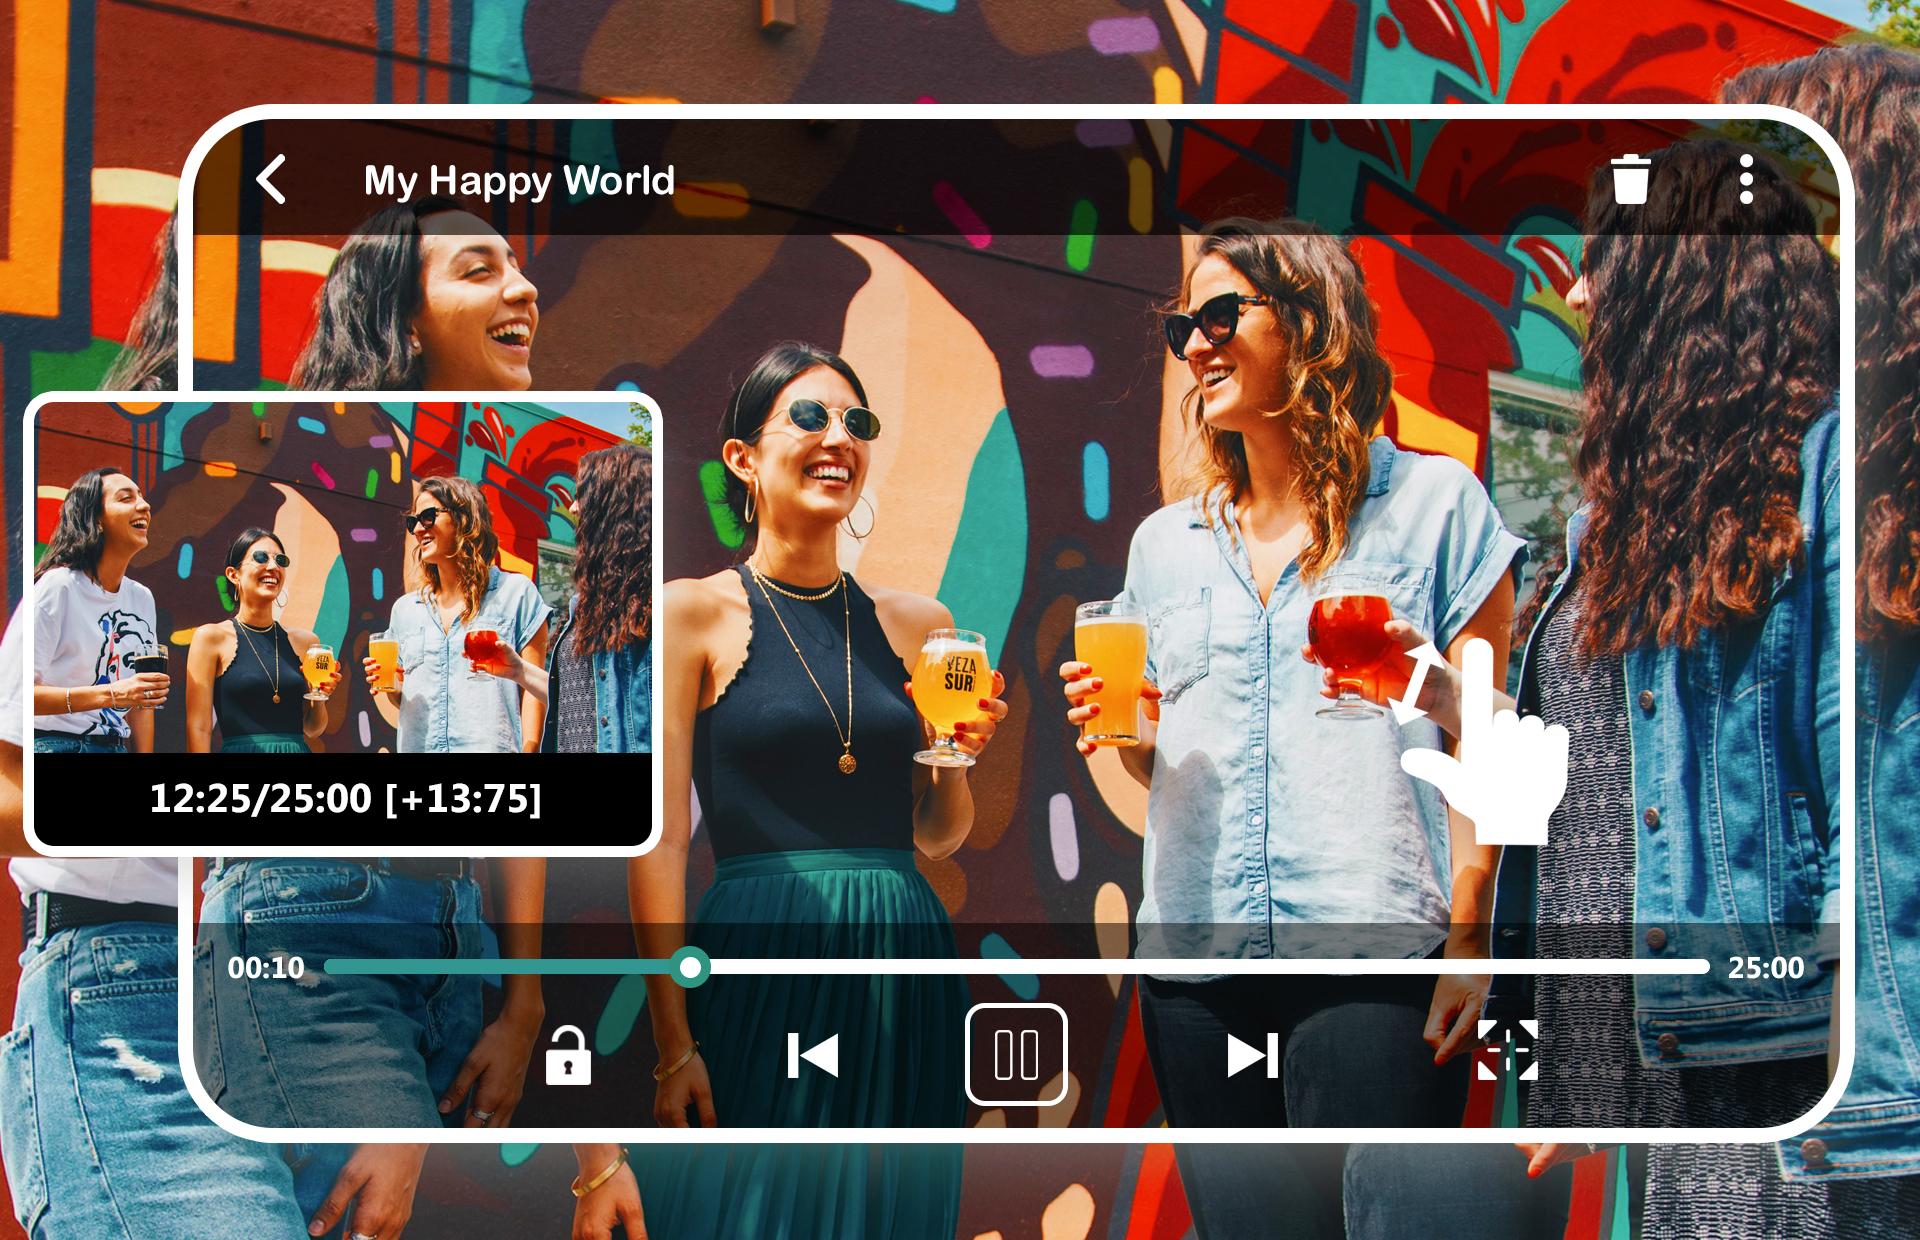Click the 00:10 elapsed time label
Viewport: 1920px width, 1240px height.
click(266, 967)
